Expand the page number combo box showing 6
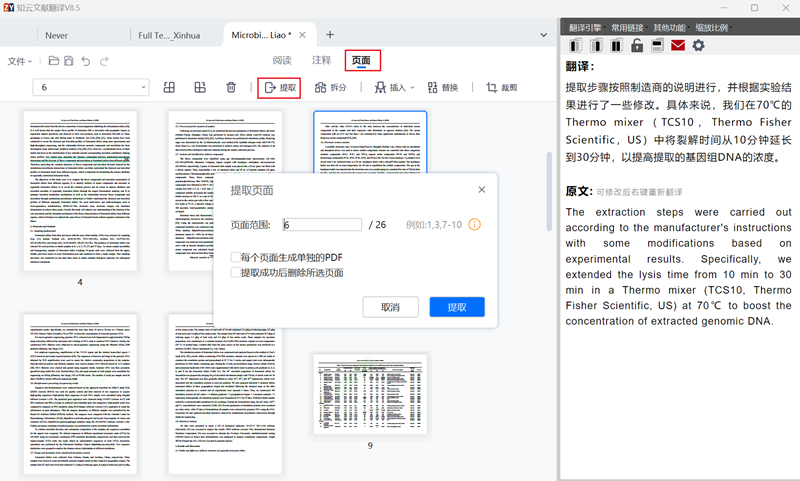 (143, 87)
